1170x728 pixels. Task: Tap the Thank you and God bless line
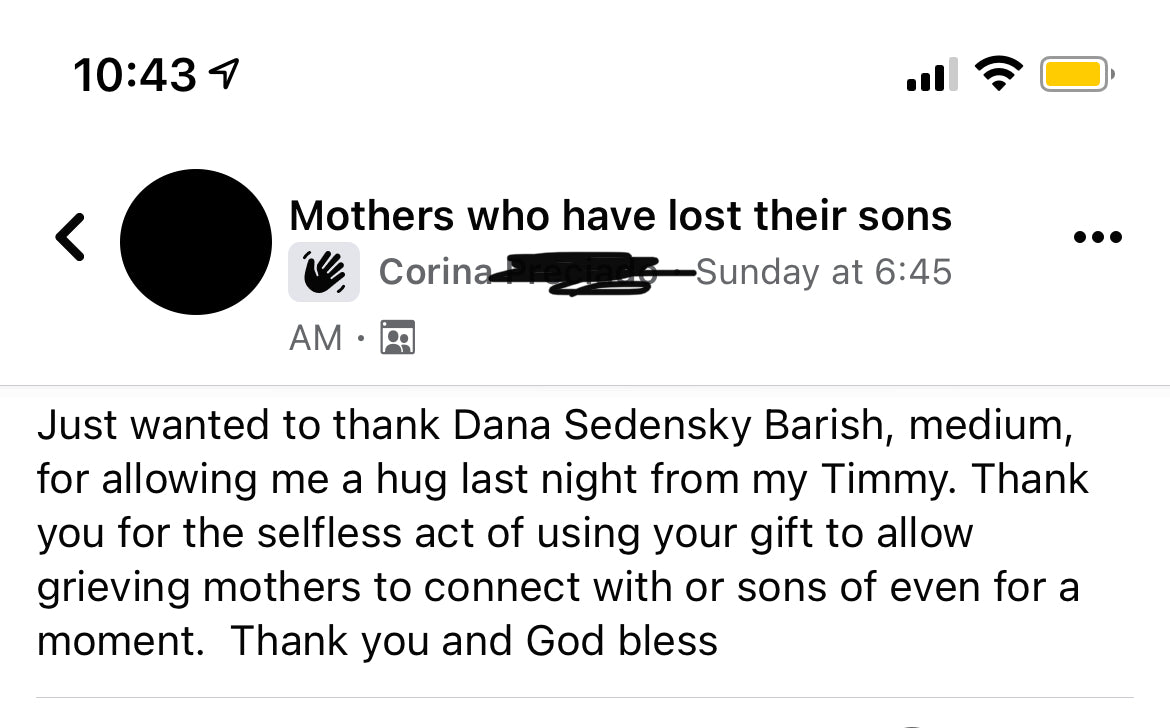tap(377, 640)
